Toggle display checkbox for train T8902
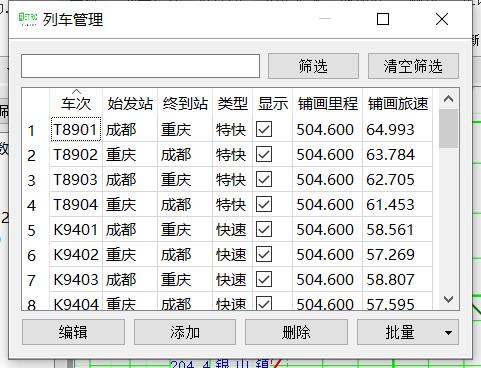481x368 pixels. click(x=264, y=154)
